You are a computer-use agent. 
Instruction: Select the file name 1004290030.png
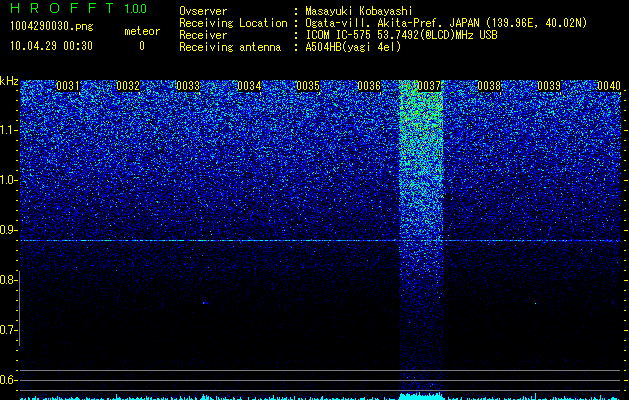[52, 27]
